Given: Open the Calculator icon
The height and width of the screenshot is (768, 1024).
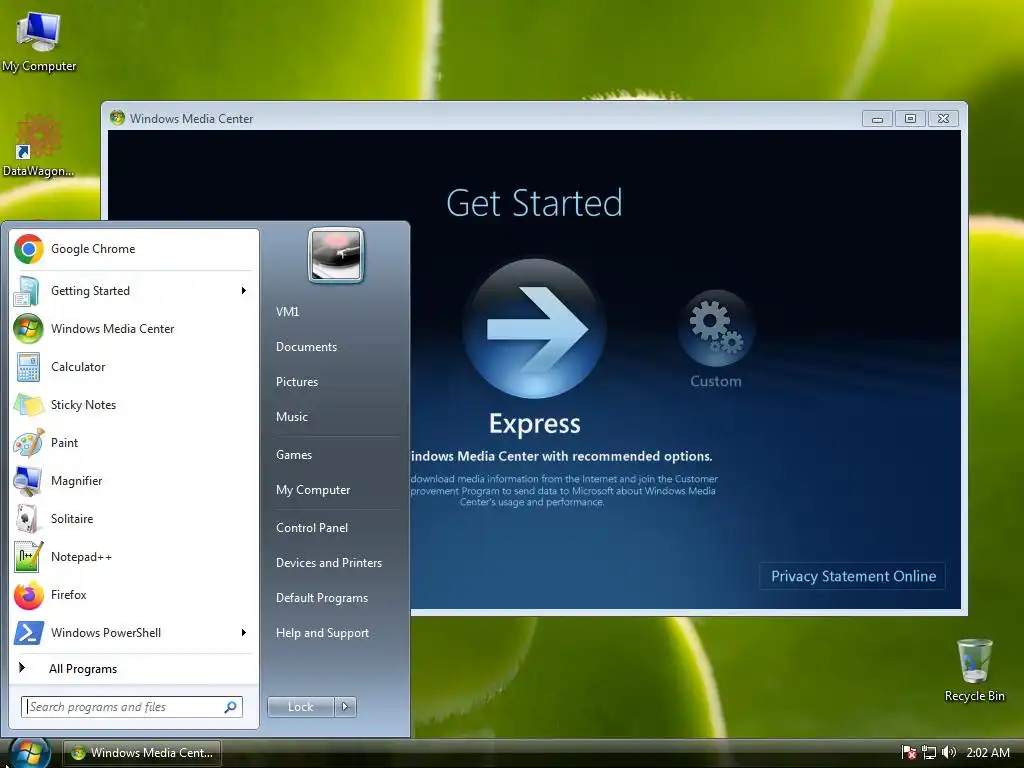Looking at the screenshot, I should (x=28, y=367).
